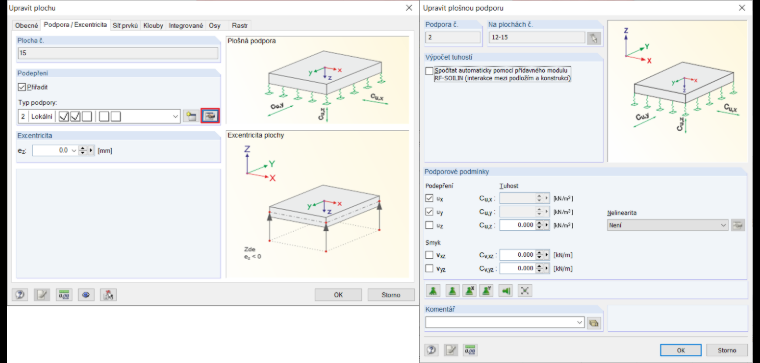760x363 pixels.
Task: Click the Cv,xz stiffness value field
Action: click(x=517, y=254)
